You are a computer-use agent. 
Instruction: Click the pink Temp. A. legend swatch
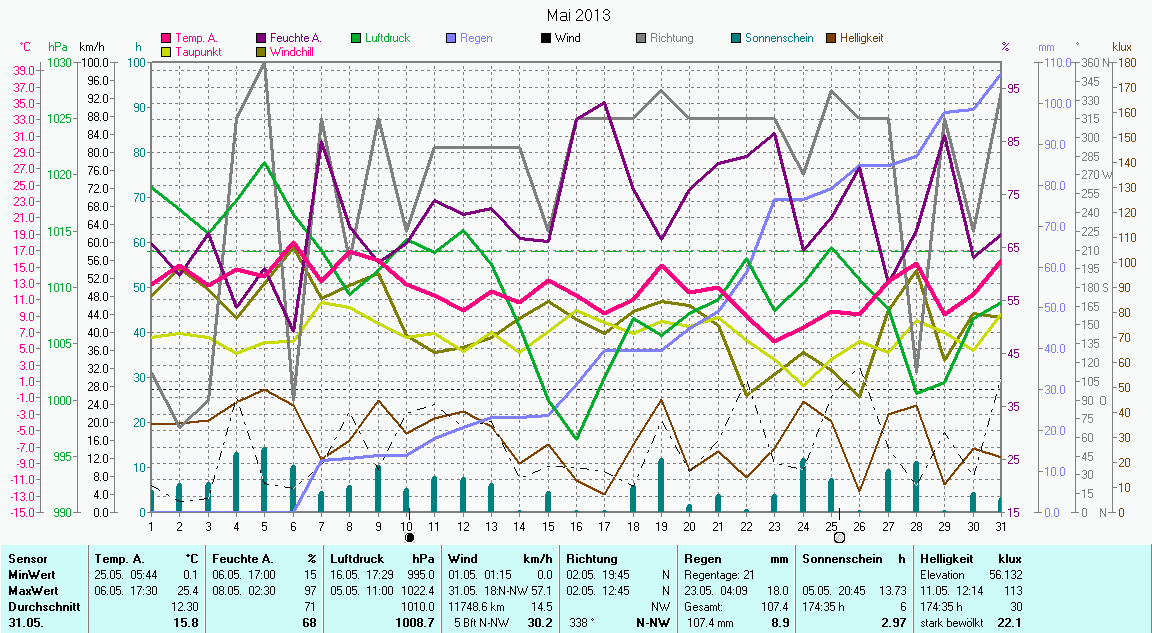pyautogui.click(x=167, y=38)
